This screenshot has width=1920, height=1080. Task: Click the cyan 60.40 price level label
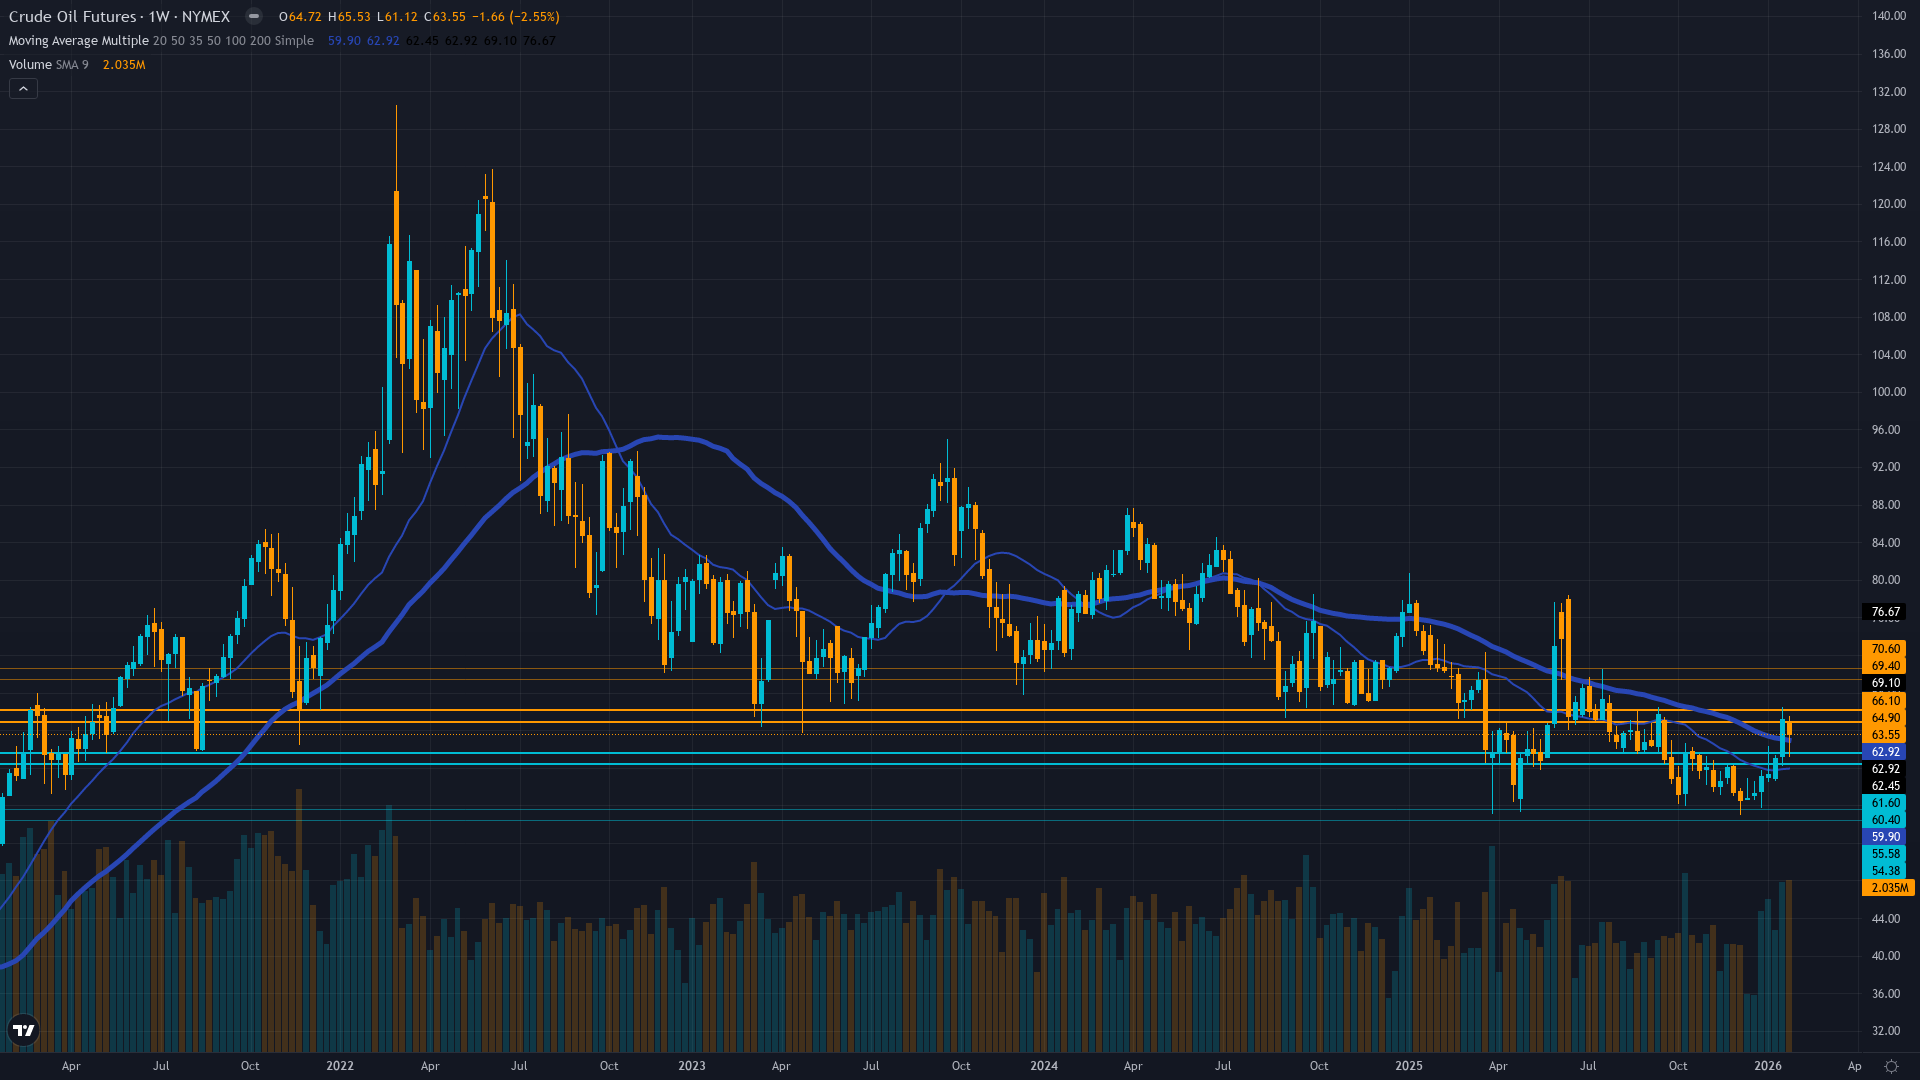click(x=1885, y=820)
